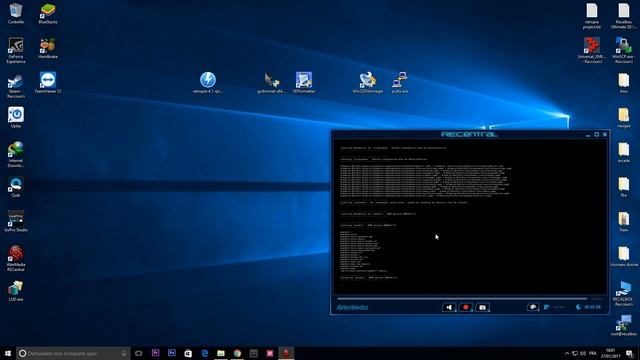
Task: Open File Explorer from the taskbar
Action: pyautogui.click(x=221, y=353)
